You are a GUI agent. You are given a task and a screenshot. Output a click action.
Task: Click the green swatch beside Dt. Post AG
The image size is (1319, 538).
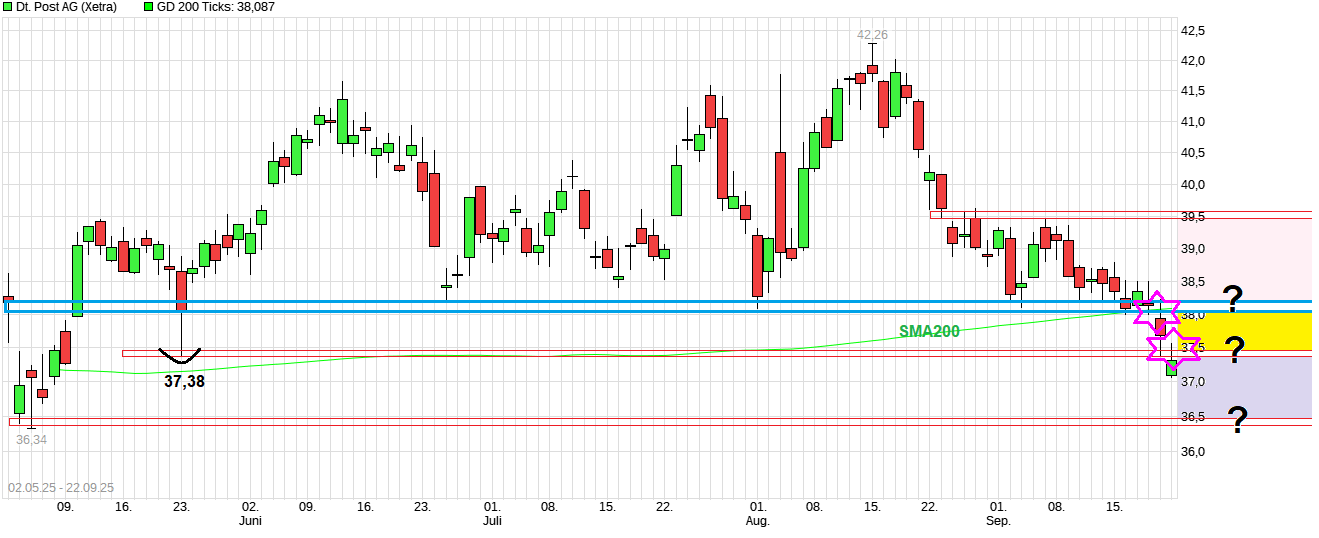coord(8,7)
